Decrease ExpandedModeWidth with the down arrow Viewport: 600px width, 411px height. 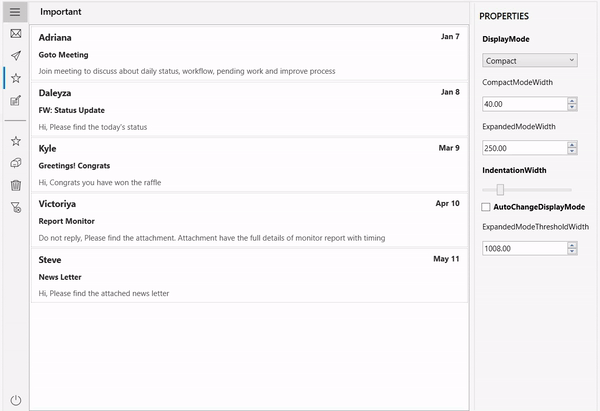tap(572, 151)
